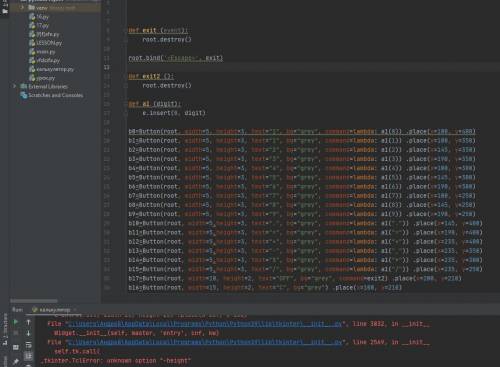Click the scroll to end console icon
This screenshot has height=367, width=500.
tap(28, 356)
